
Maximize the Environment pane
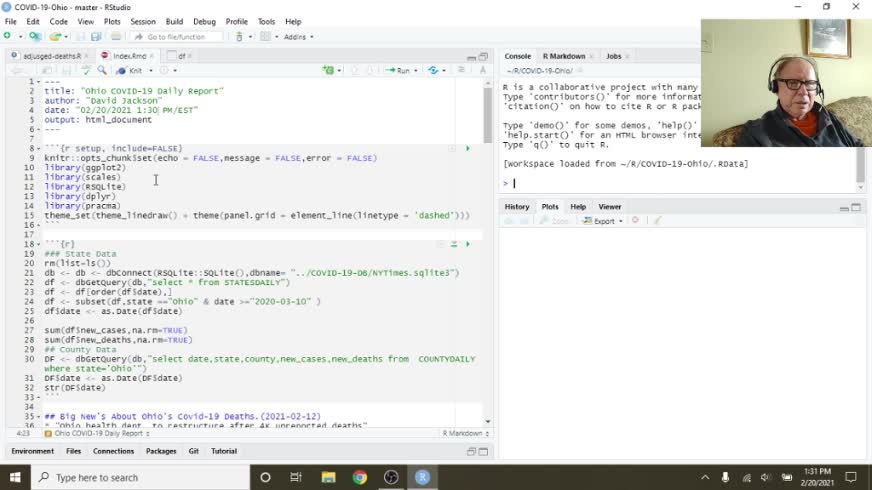[x=483, y=452]
